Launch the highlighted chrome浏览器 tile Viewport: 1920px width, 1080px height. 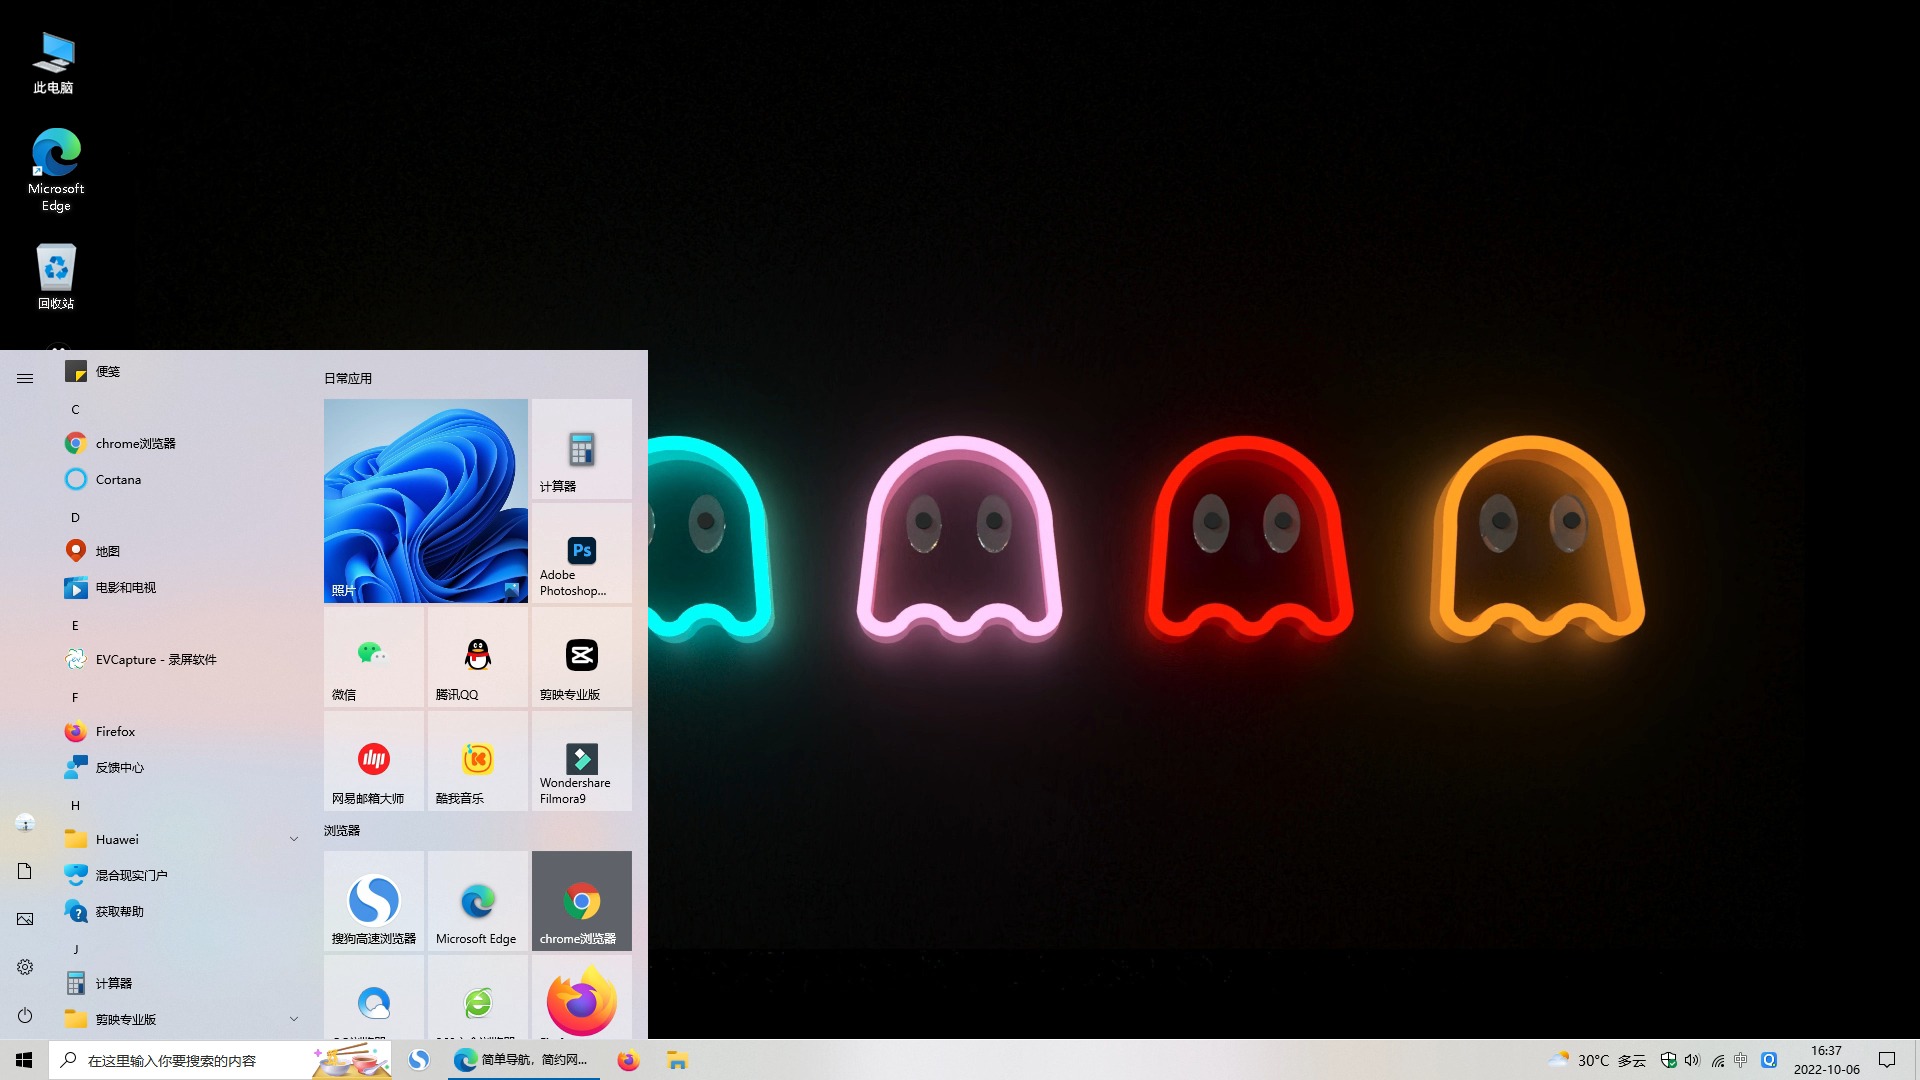(582, 901)
